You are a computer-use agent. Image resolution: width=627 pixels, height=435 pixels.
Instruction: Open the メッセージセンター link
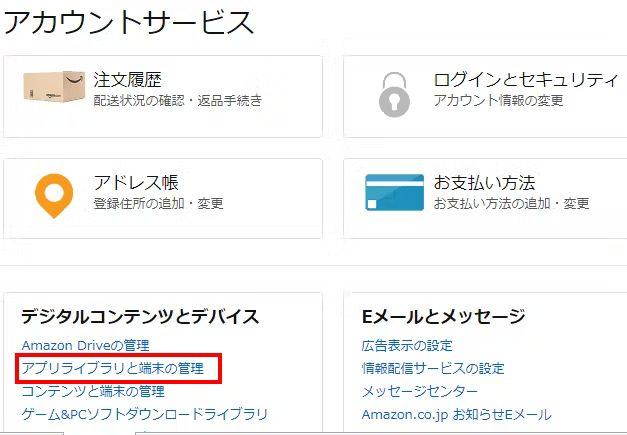click(419, 391)
